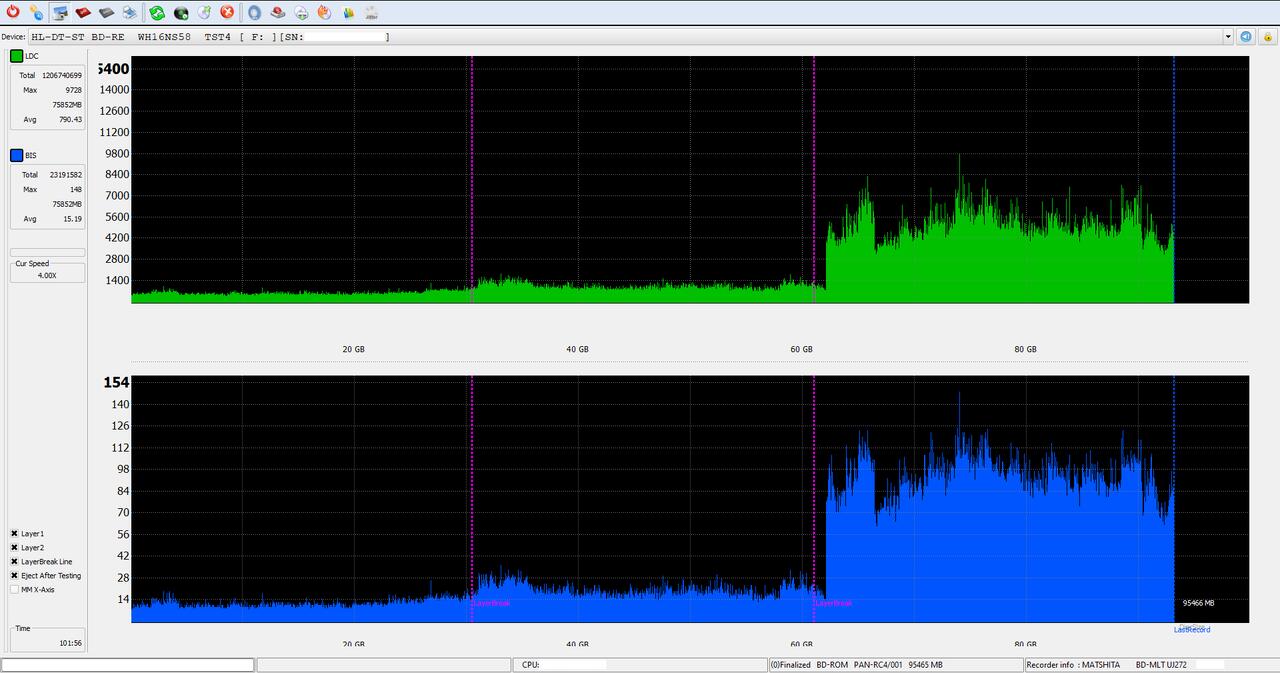Click the light blue stacked-drive toolbar icon
This screenshot has width=1280, height=673.
click(x=130, y=12)
